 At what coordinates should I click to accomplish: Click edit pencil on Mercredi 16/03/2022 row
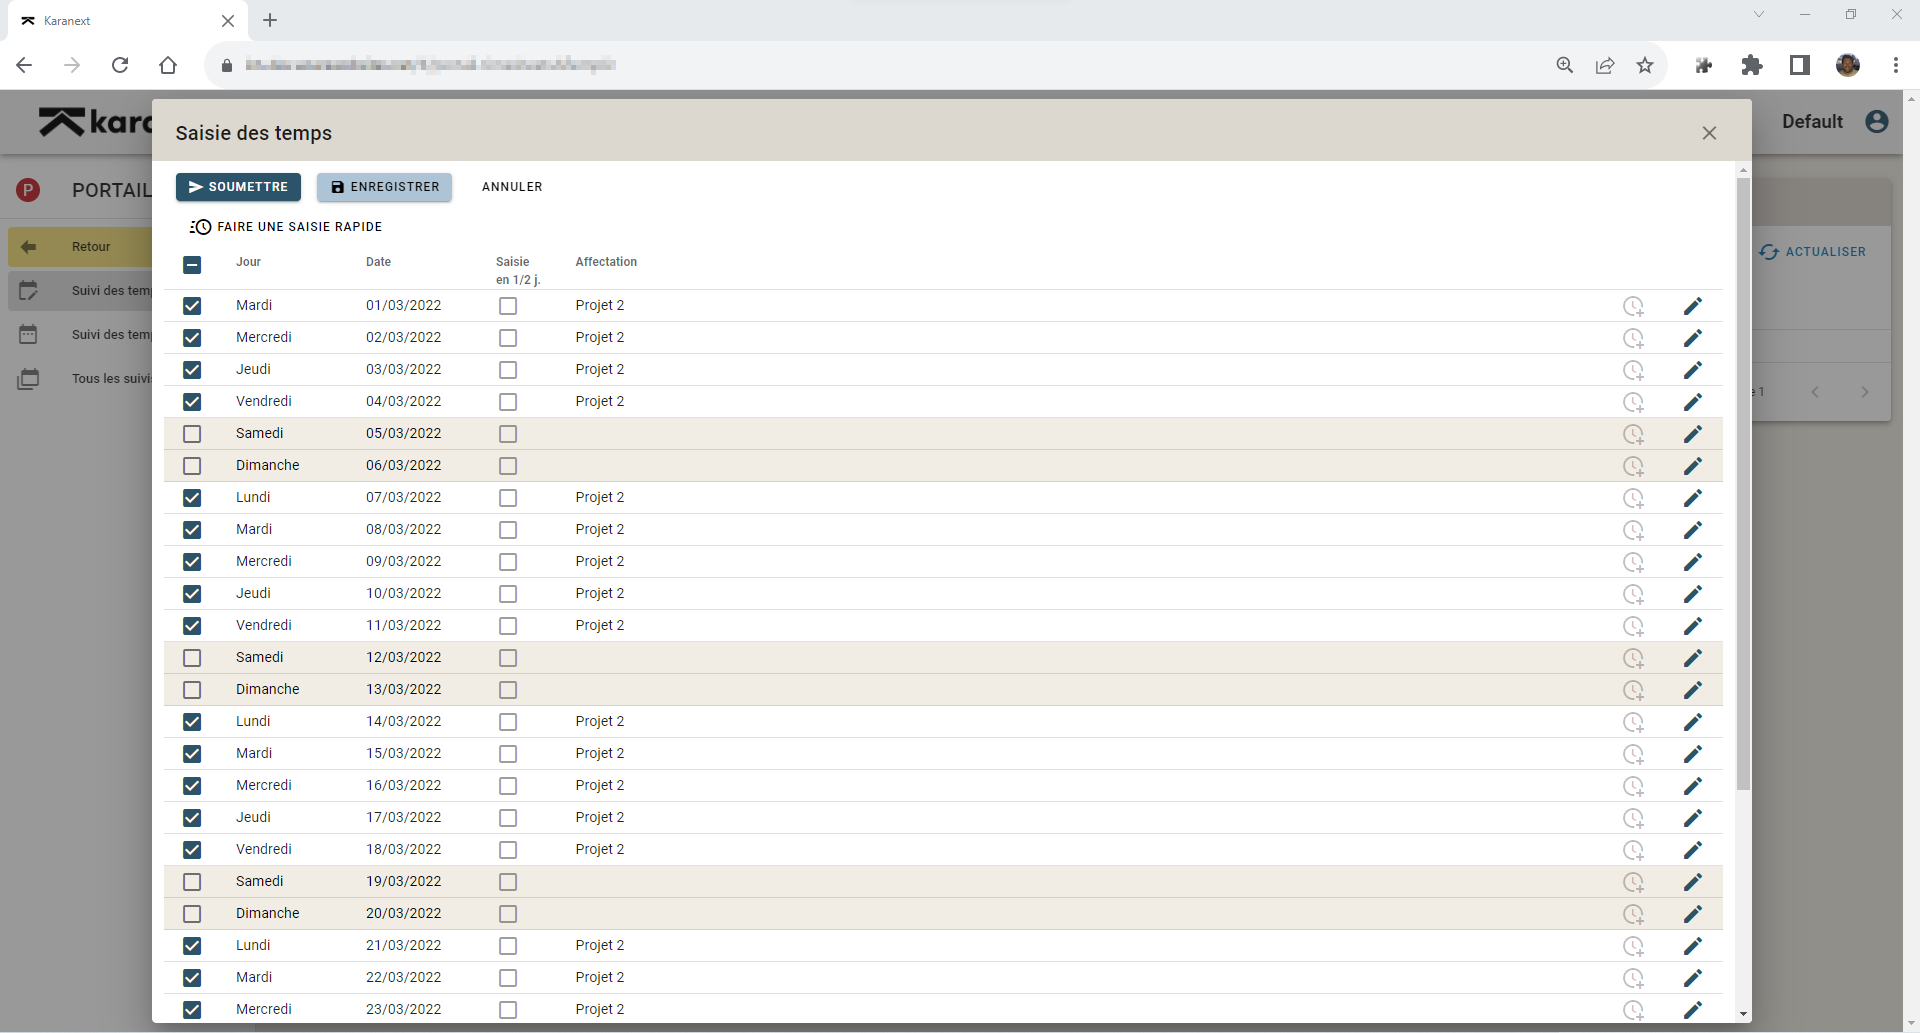[1692, 786]
